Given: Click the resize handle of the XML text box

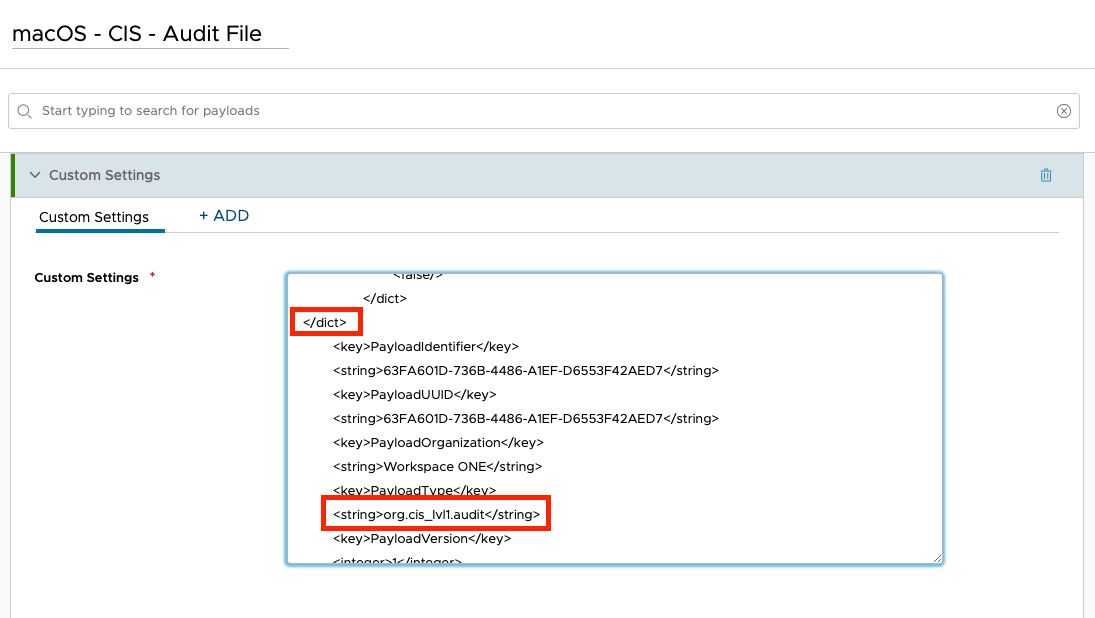Looking at the screenshot, I should [938, 557].
